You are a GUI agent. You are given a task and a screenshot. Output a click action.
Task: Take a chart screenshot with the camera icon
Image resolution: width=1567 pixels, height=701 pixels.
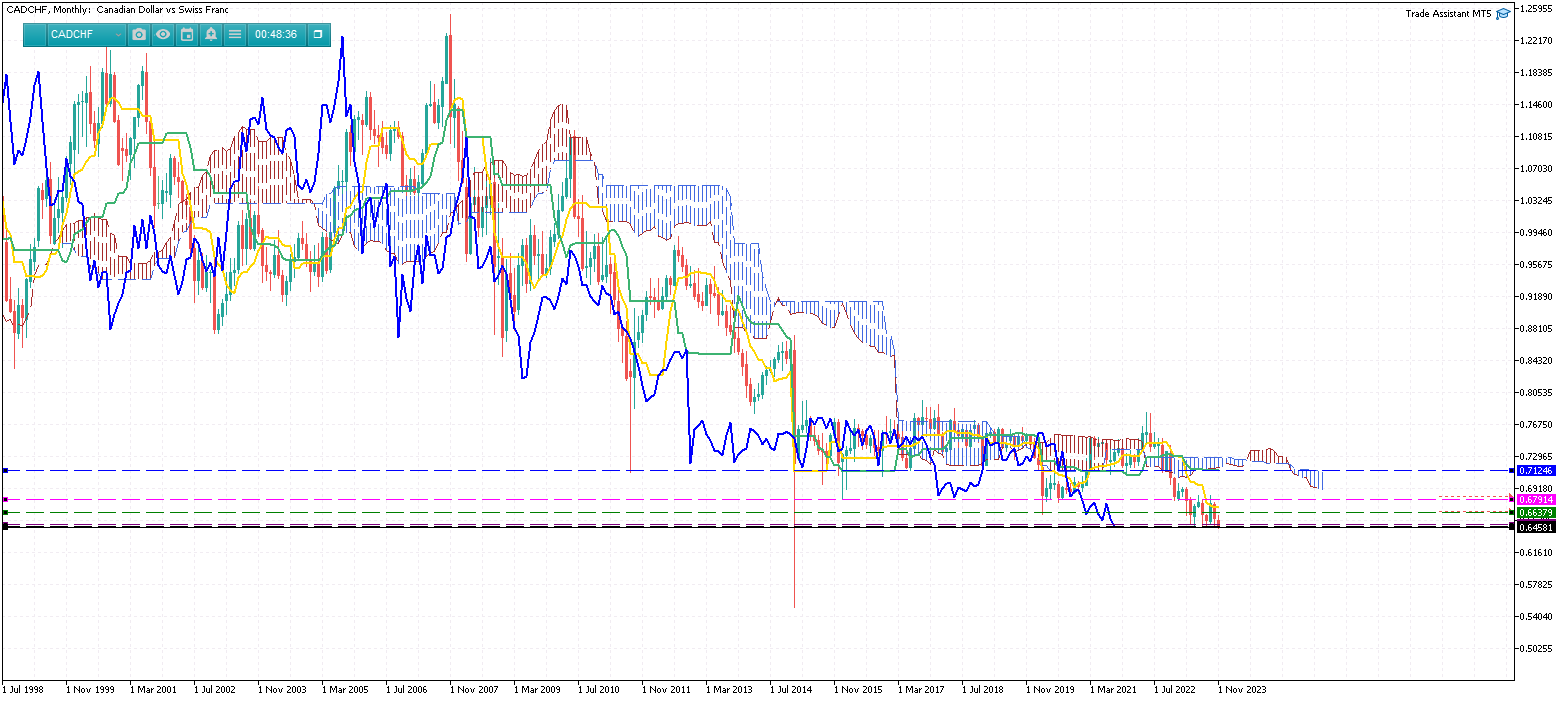click(139, 34)
